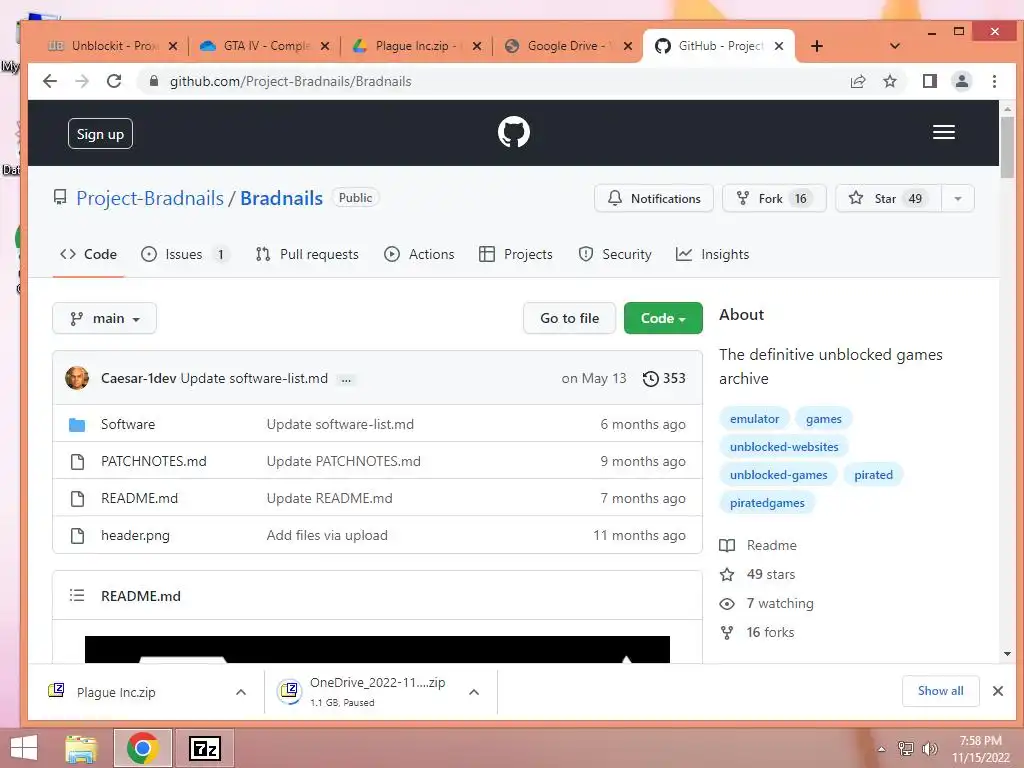Screen dimensions: 1024x768
Task: Open PATCHNOTES.md file
Action: (153, 461)
